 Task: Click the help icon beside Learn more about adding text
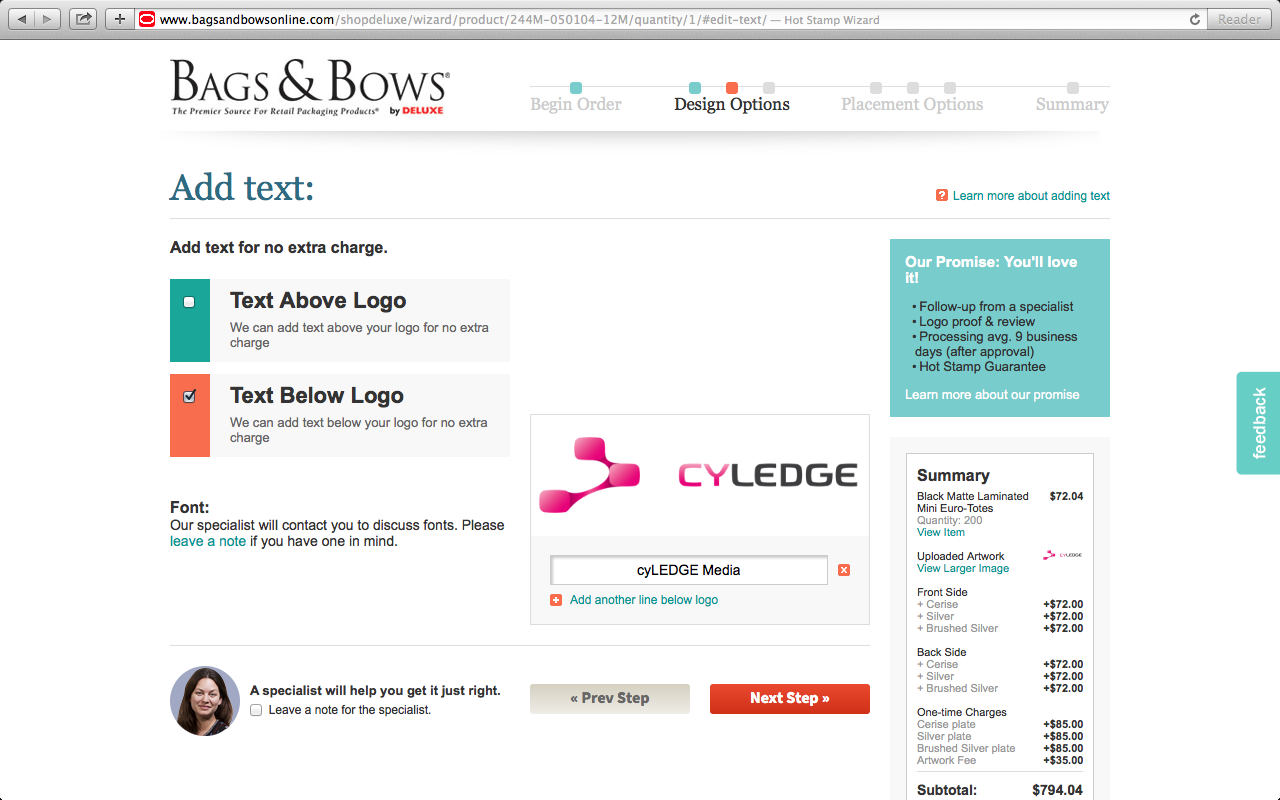coord(941,195)
